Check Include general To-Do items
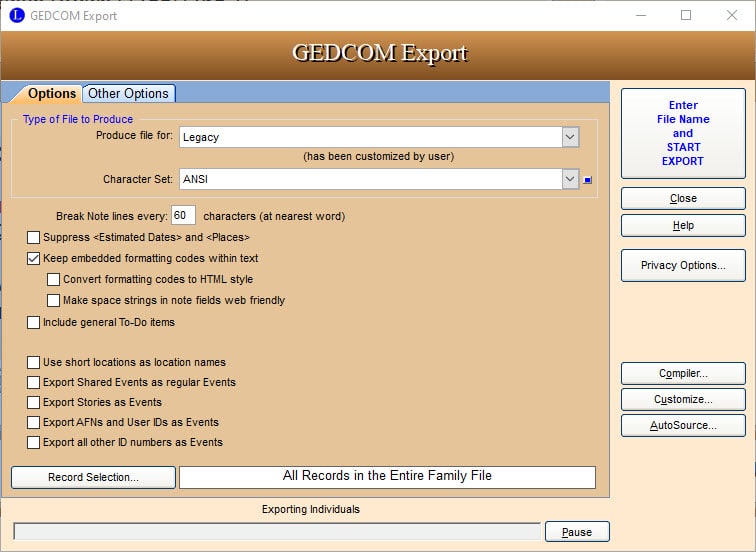The height and width of the screenshot is (552, 756). (34, 323)
